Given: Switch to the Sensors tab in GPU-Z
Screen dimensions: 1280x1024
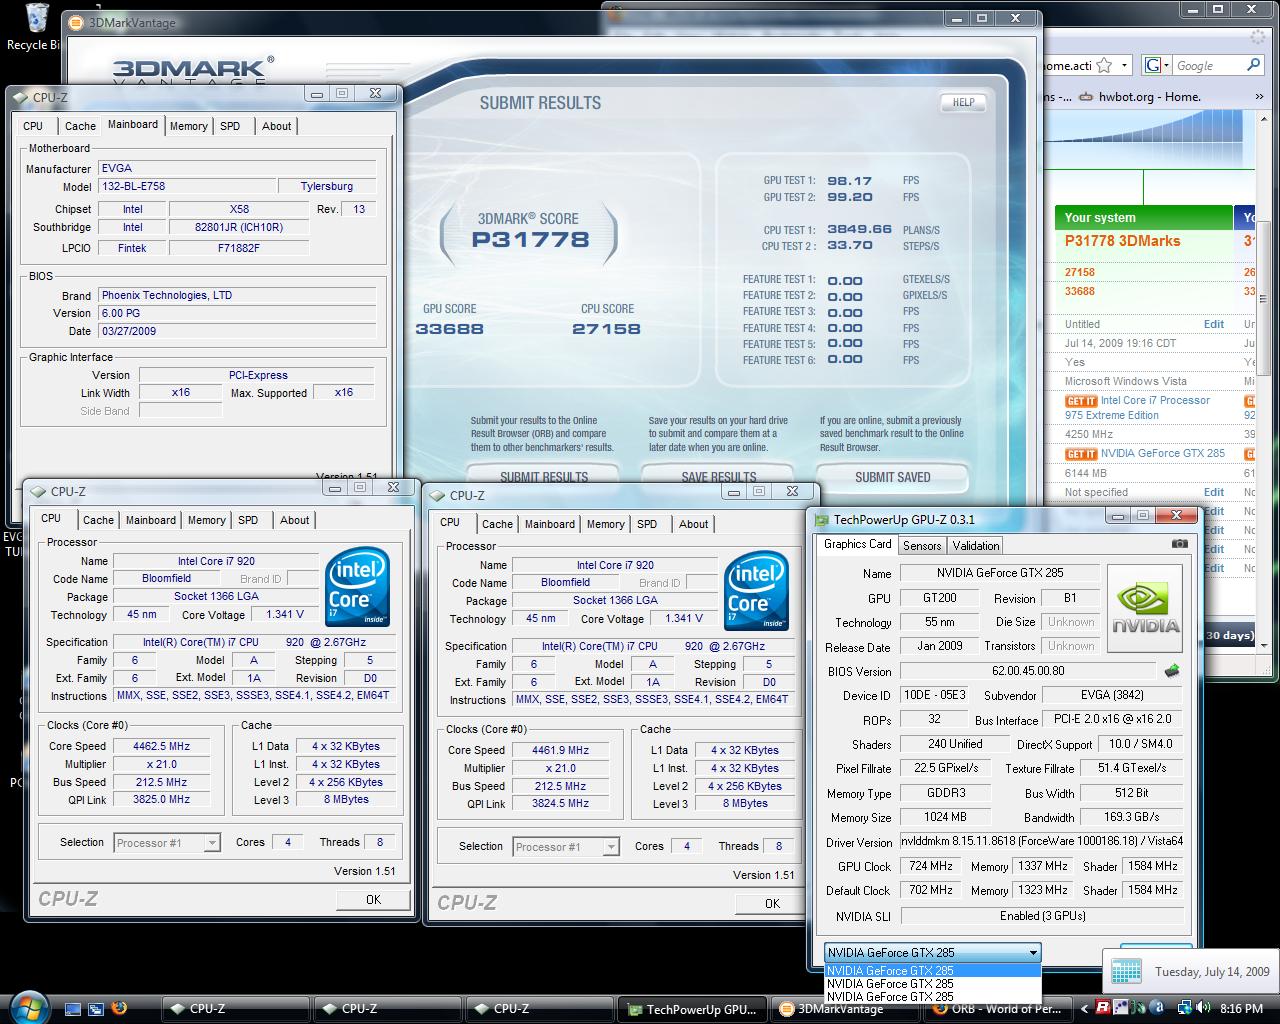Looking at the screenshot, I should coord(922,546).
